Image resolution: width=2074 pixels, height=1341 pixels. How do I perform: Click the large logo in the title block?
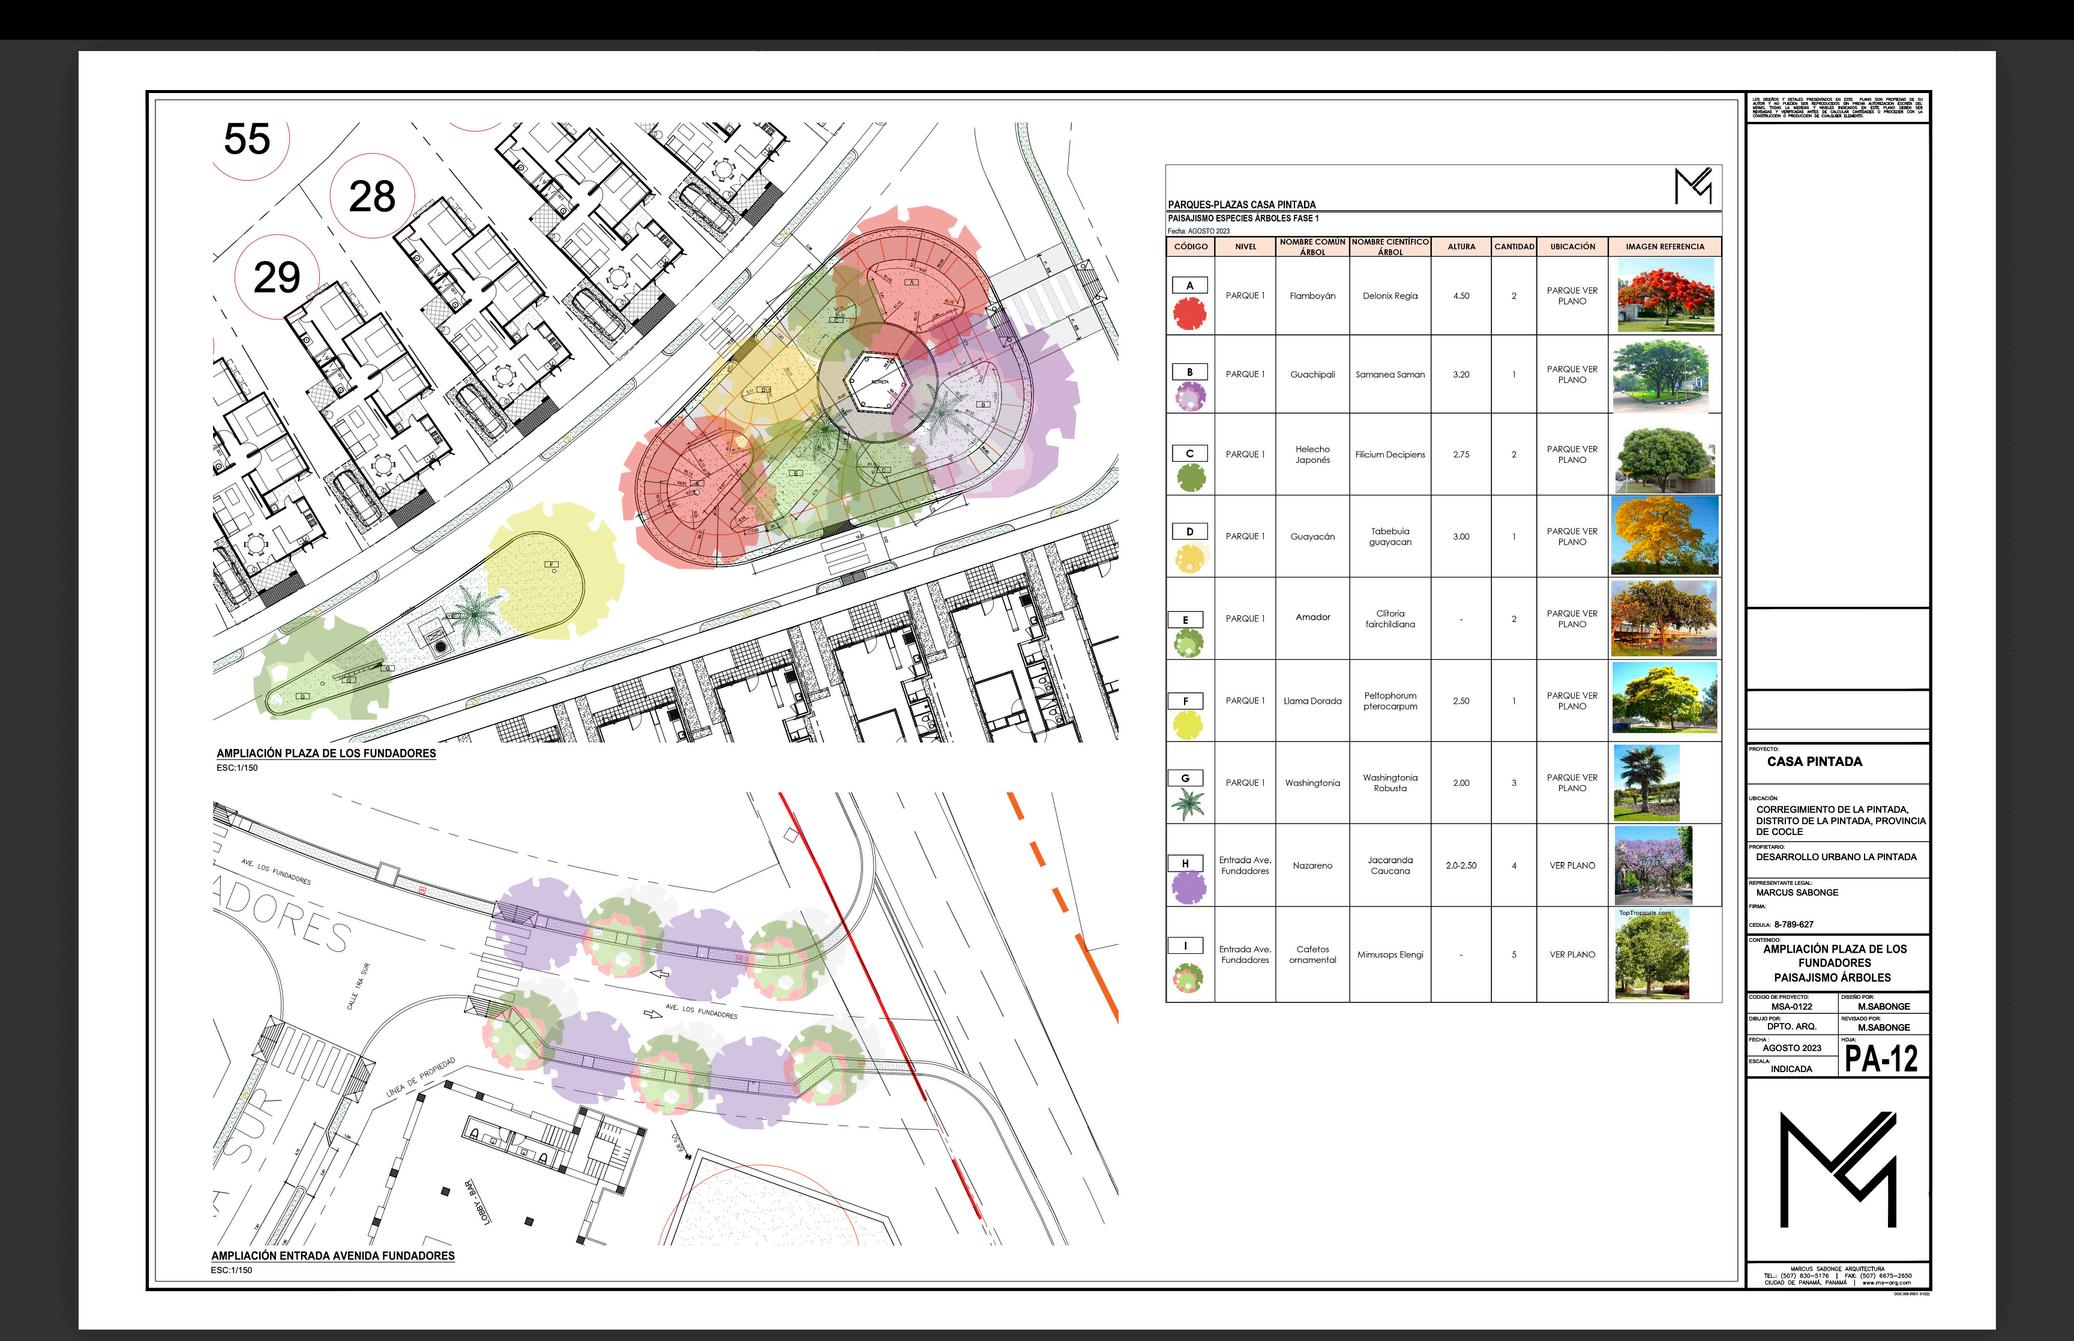1837,1169
